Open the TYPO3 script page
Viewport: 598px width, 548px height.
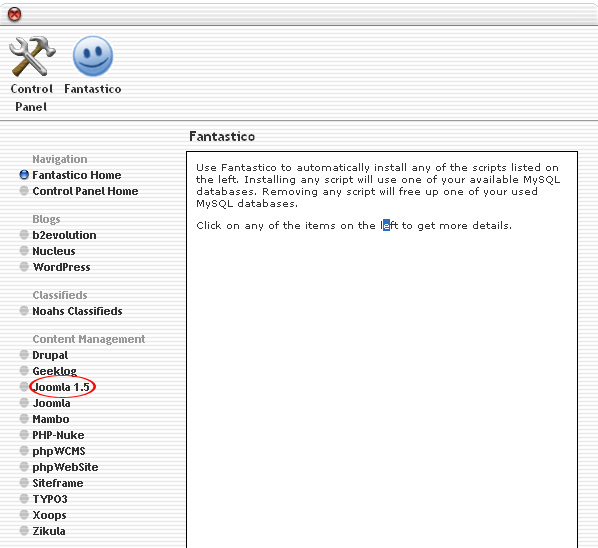[x=50, y=499]
